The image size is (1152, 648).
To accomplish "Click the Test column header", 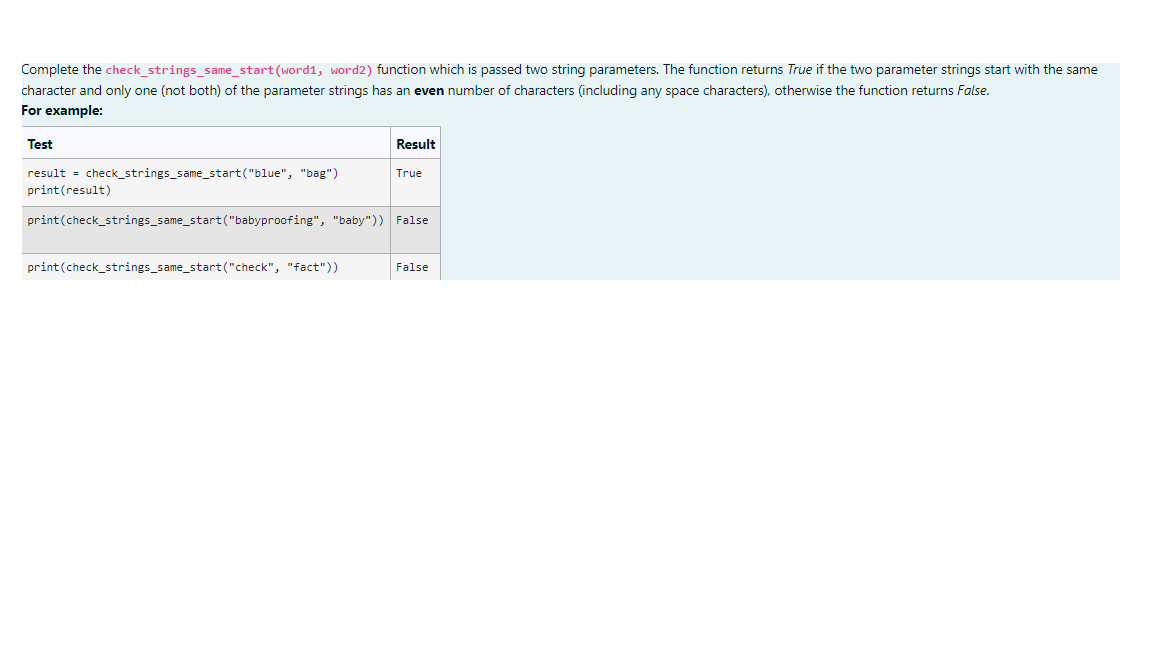I will [39, 144].
